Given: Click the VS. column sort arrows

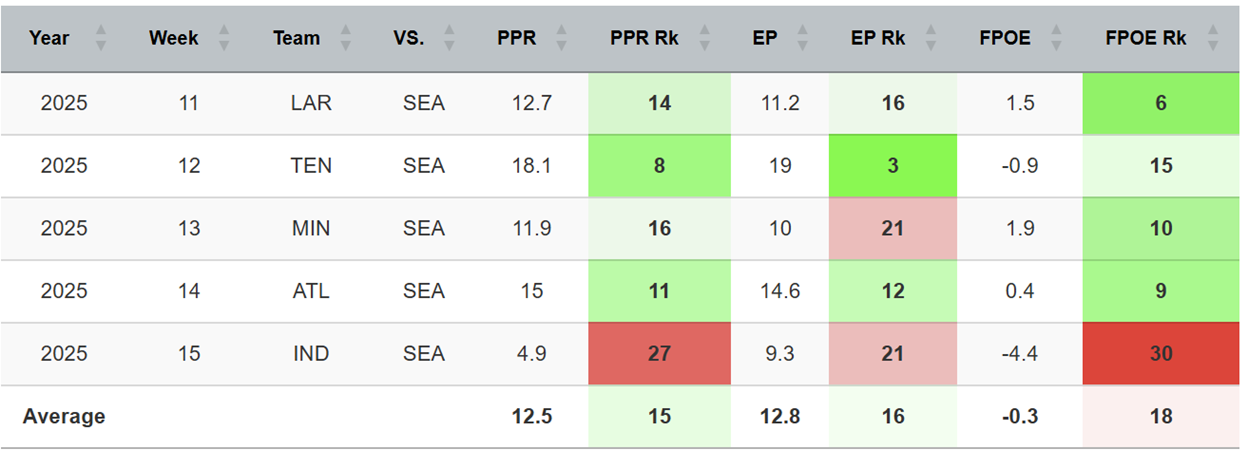Looking at the screenshot, I should click(449, 39).
